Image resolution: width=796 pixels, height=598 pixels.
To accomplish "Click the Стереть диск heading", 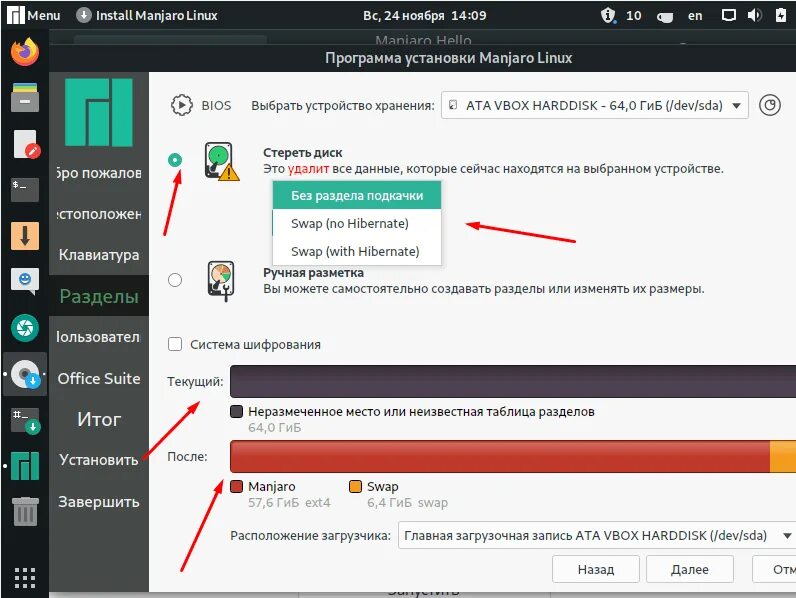I will click(303, 152).
